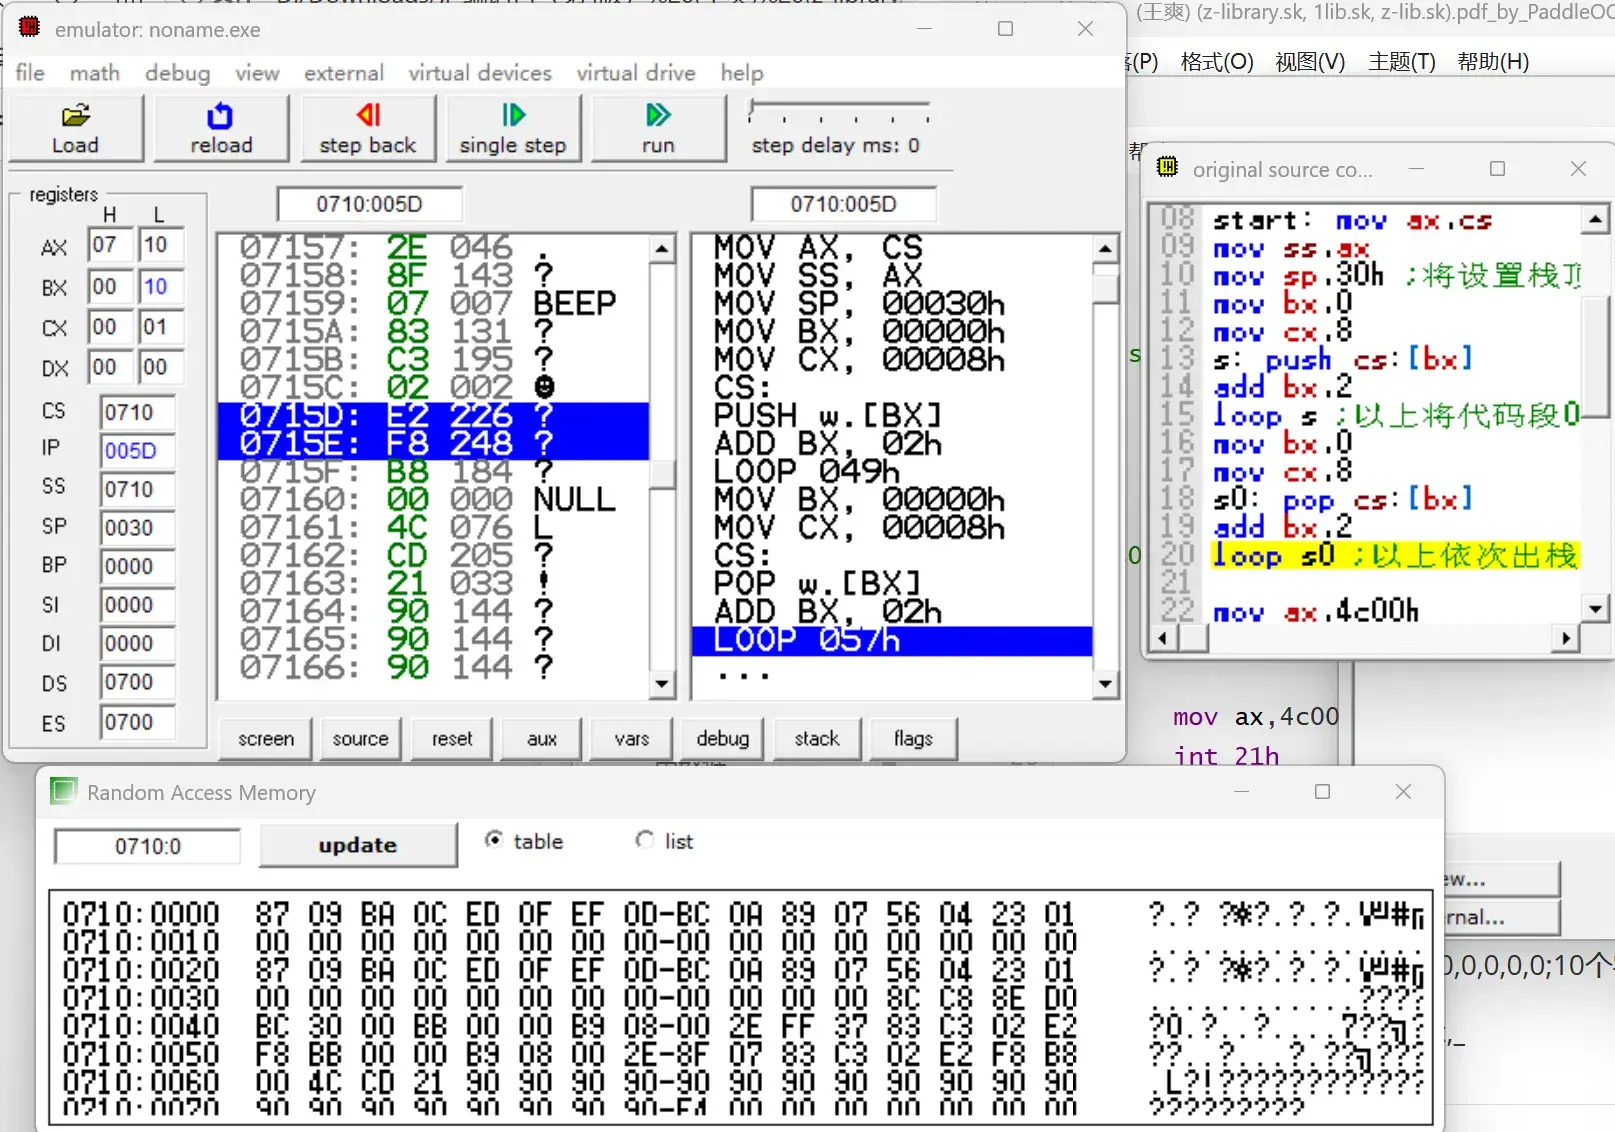Image resolution: width=1615 pixels, height=1132 pixels.
Task: Click the source button
Action: coord(360,739)
